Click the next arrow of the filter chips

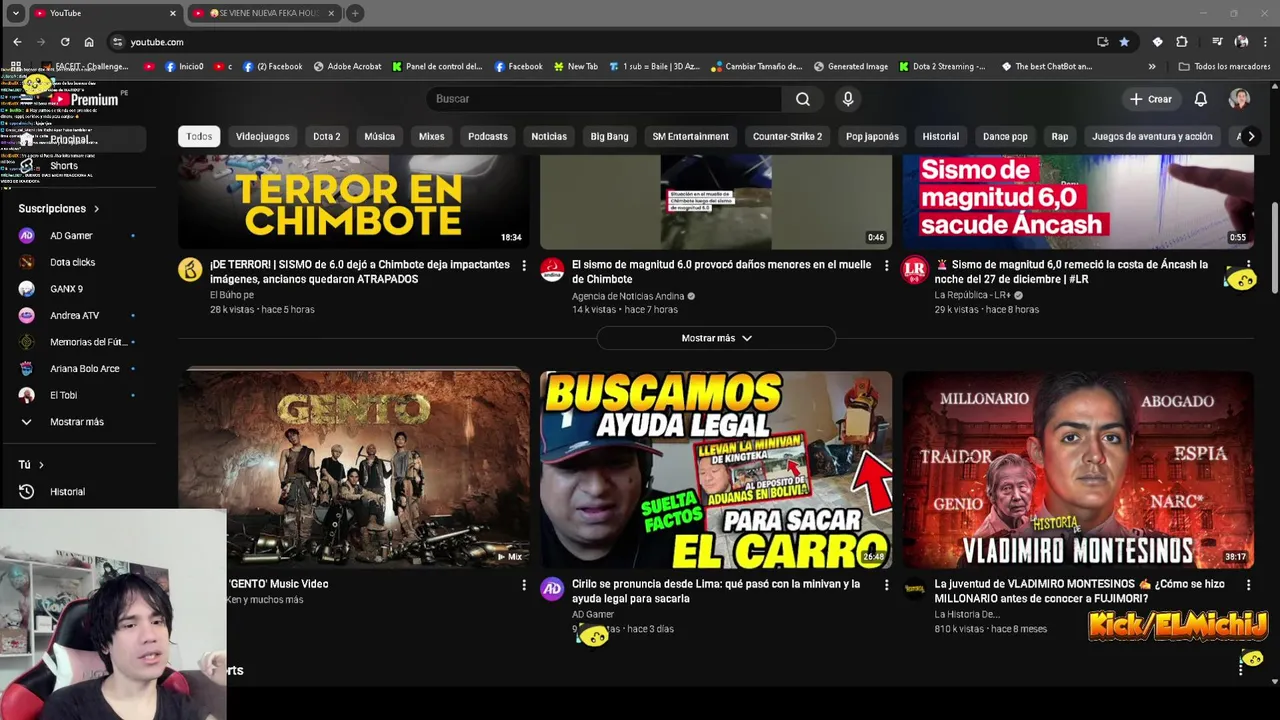coord(1251,136)
